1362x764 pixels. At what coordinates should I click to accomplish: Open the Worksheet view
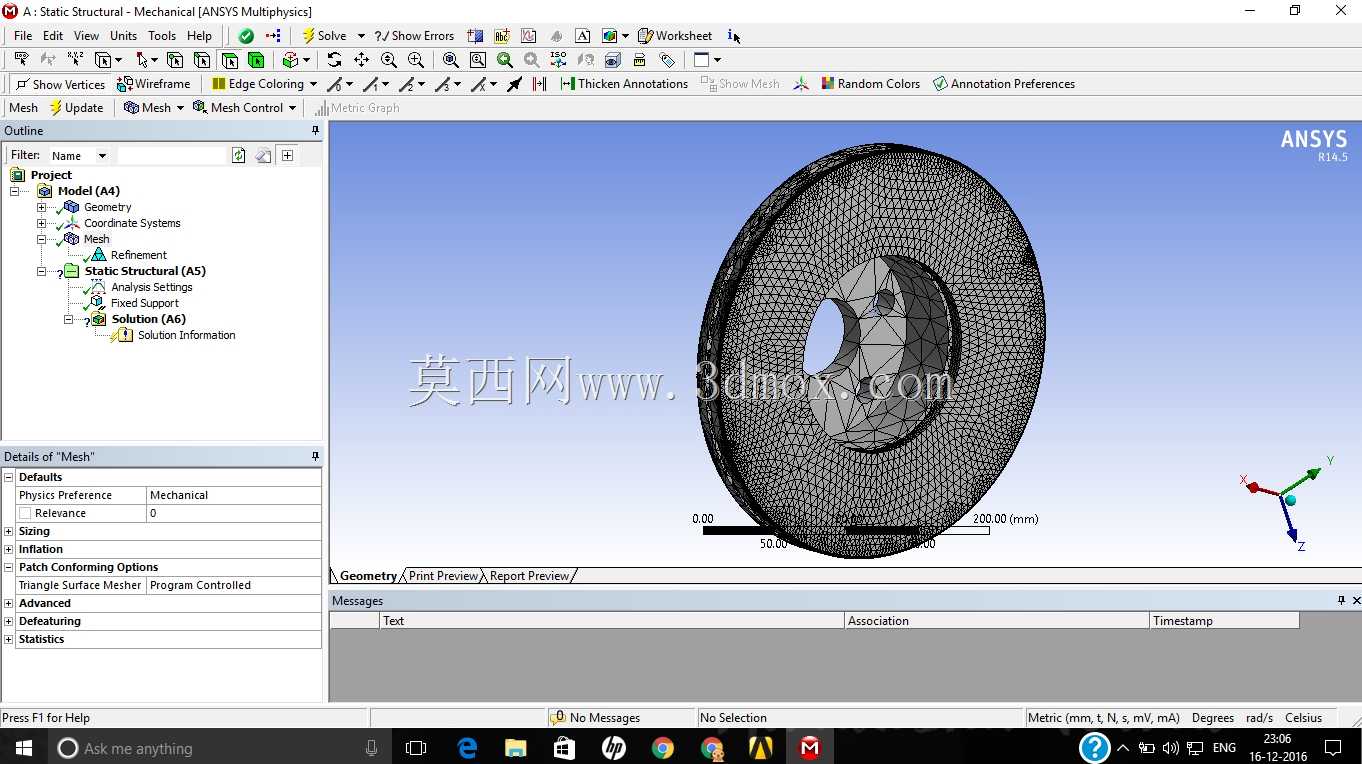pyautogui.click(x=675, y=36)
